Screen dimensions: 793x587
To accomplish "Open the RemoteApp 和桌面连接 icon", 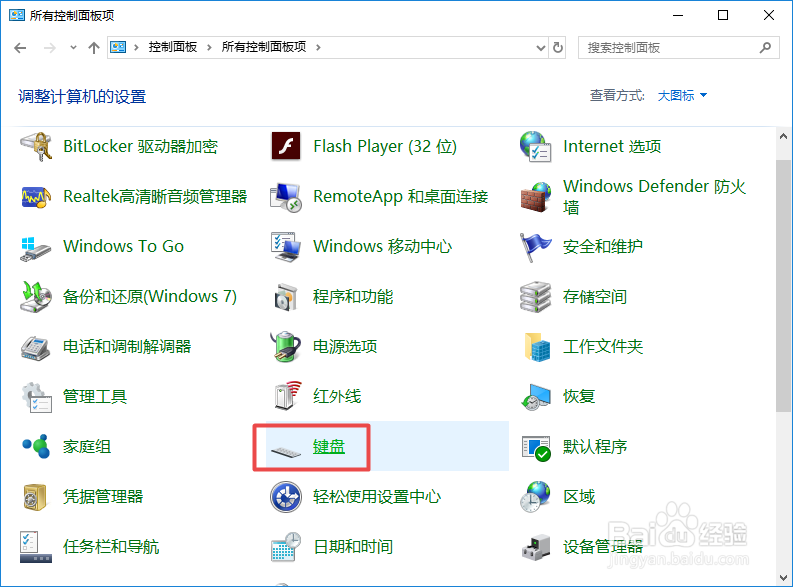I will tap(286, 197).
